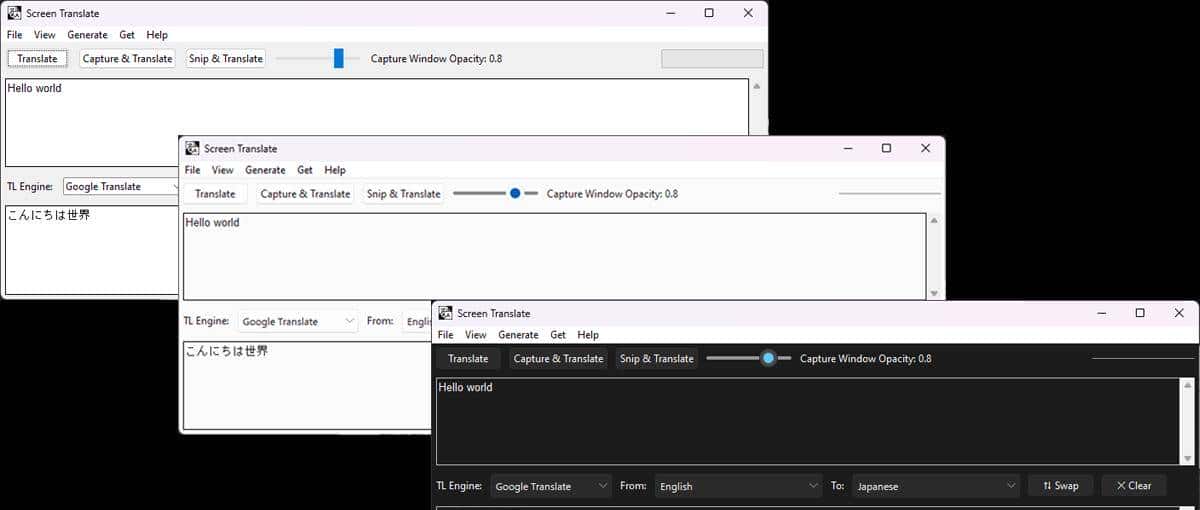
Task: Click Screen Translate app icon in dark front window
Action: tap(445, 313)
